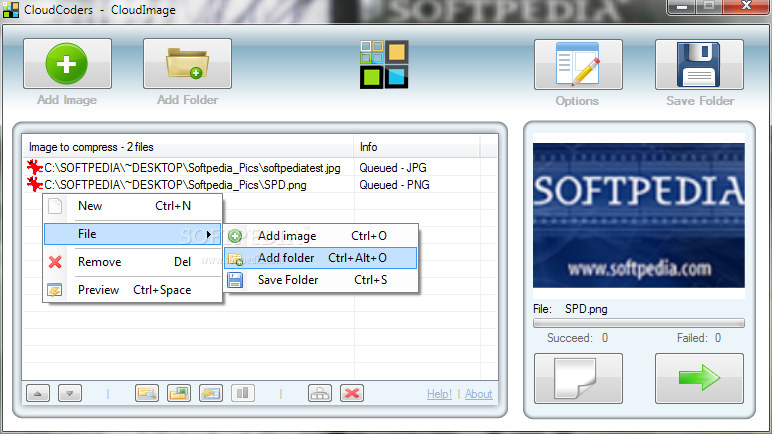This screenshot has width=772, height=434.
Task: Click the SOFTPEDIA preview thumbnail
Action: 639,215
